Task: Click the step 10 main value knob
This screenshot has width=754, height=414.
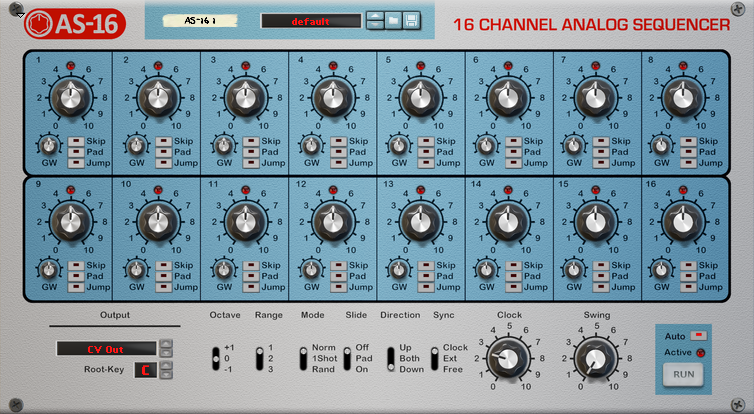Action: (x=158, y=222)
